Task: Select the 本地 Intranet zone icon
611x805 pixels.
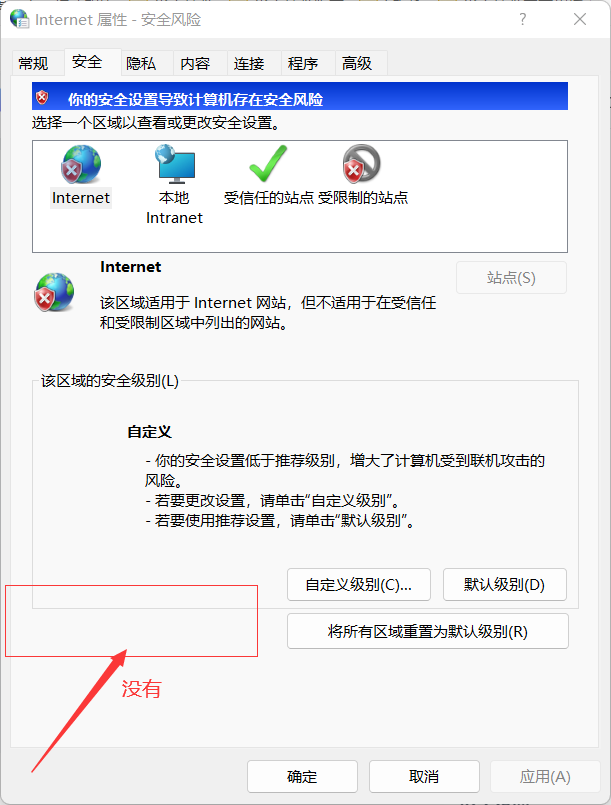Action: [175, 164]
